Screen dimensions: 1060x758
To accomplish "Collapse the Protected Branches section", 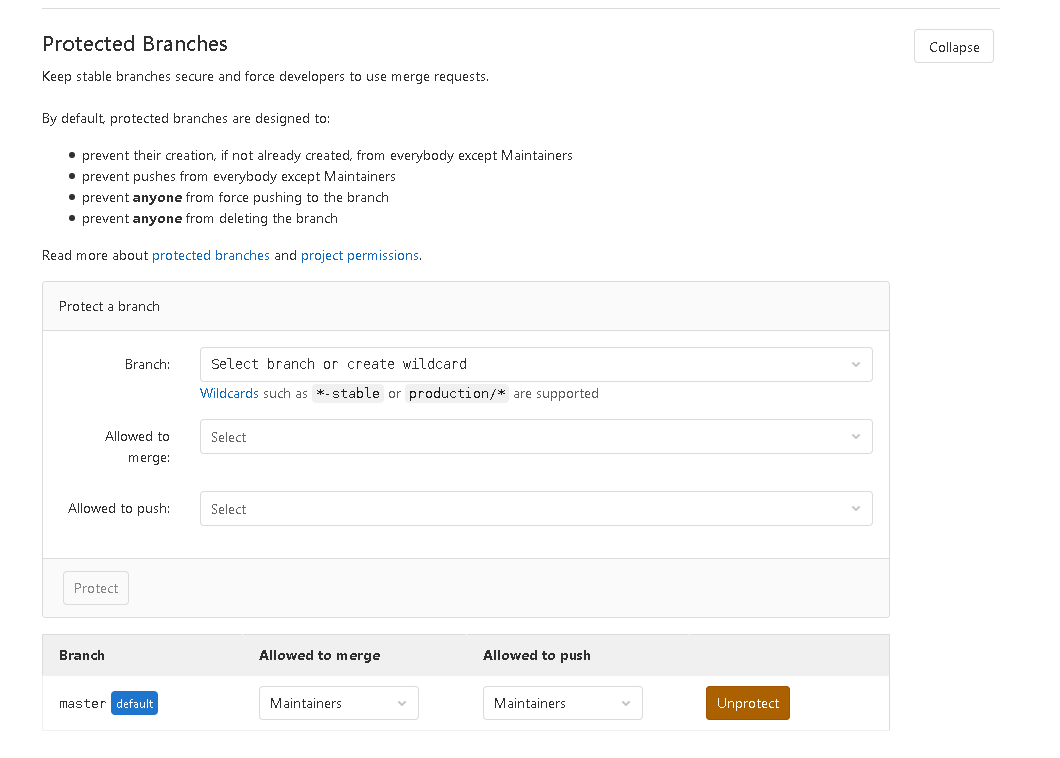I will coord(953,47).
